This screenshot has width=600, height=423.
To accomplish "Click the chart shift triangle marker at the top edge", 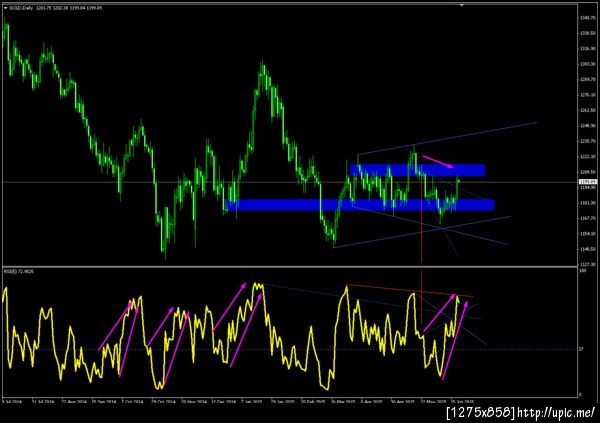I will (x=462, y=5).
